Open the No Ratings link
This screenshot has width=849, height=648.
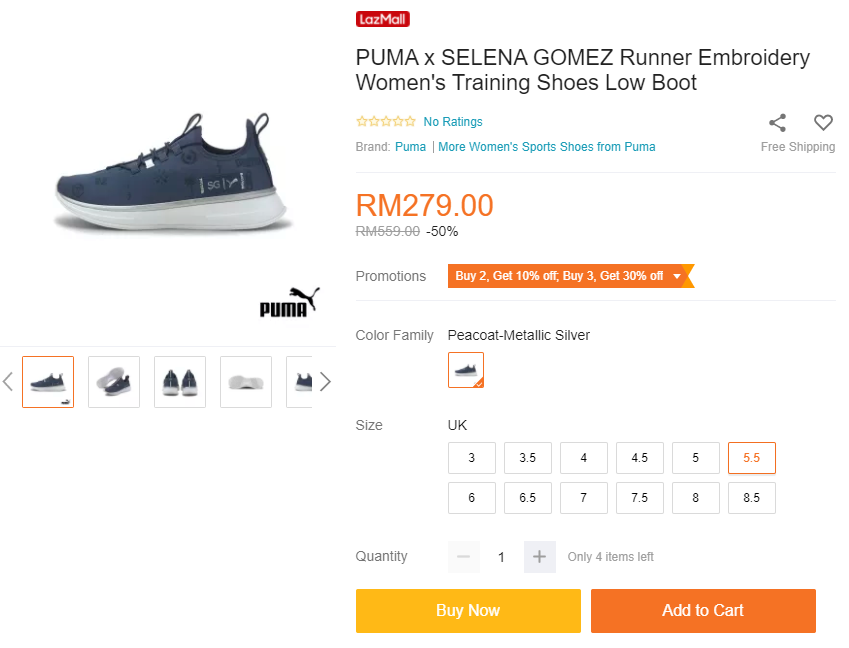453,122
